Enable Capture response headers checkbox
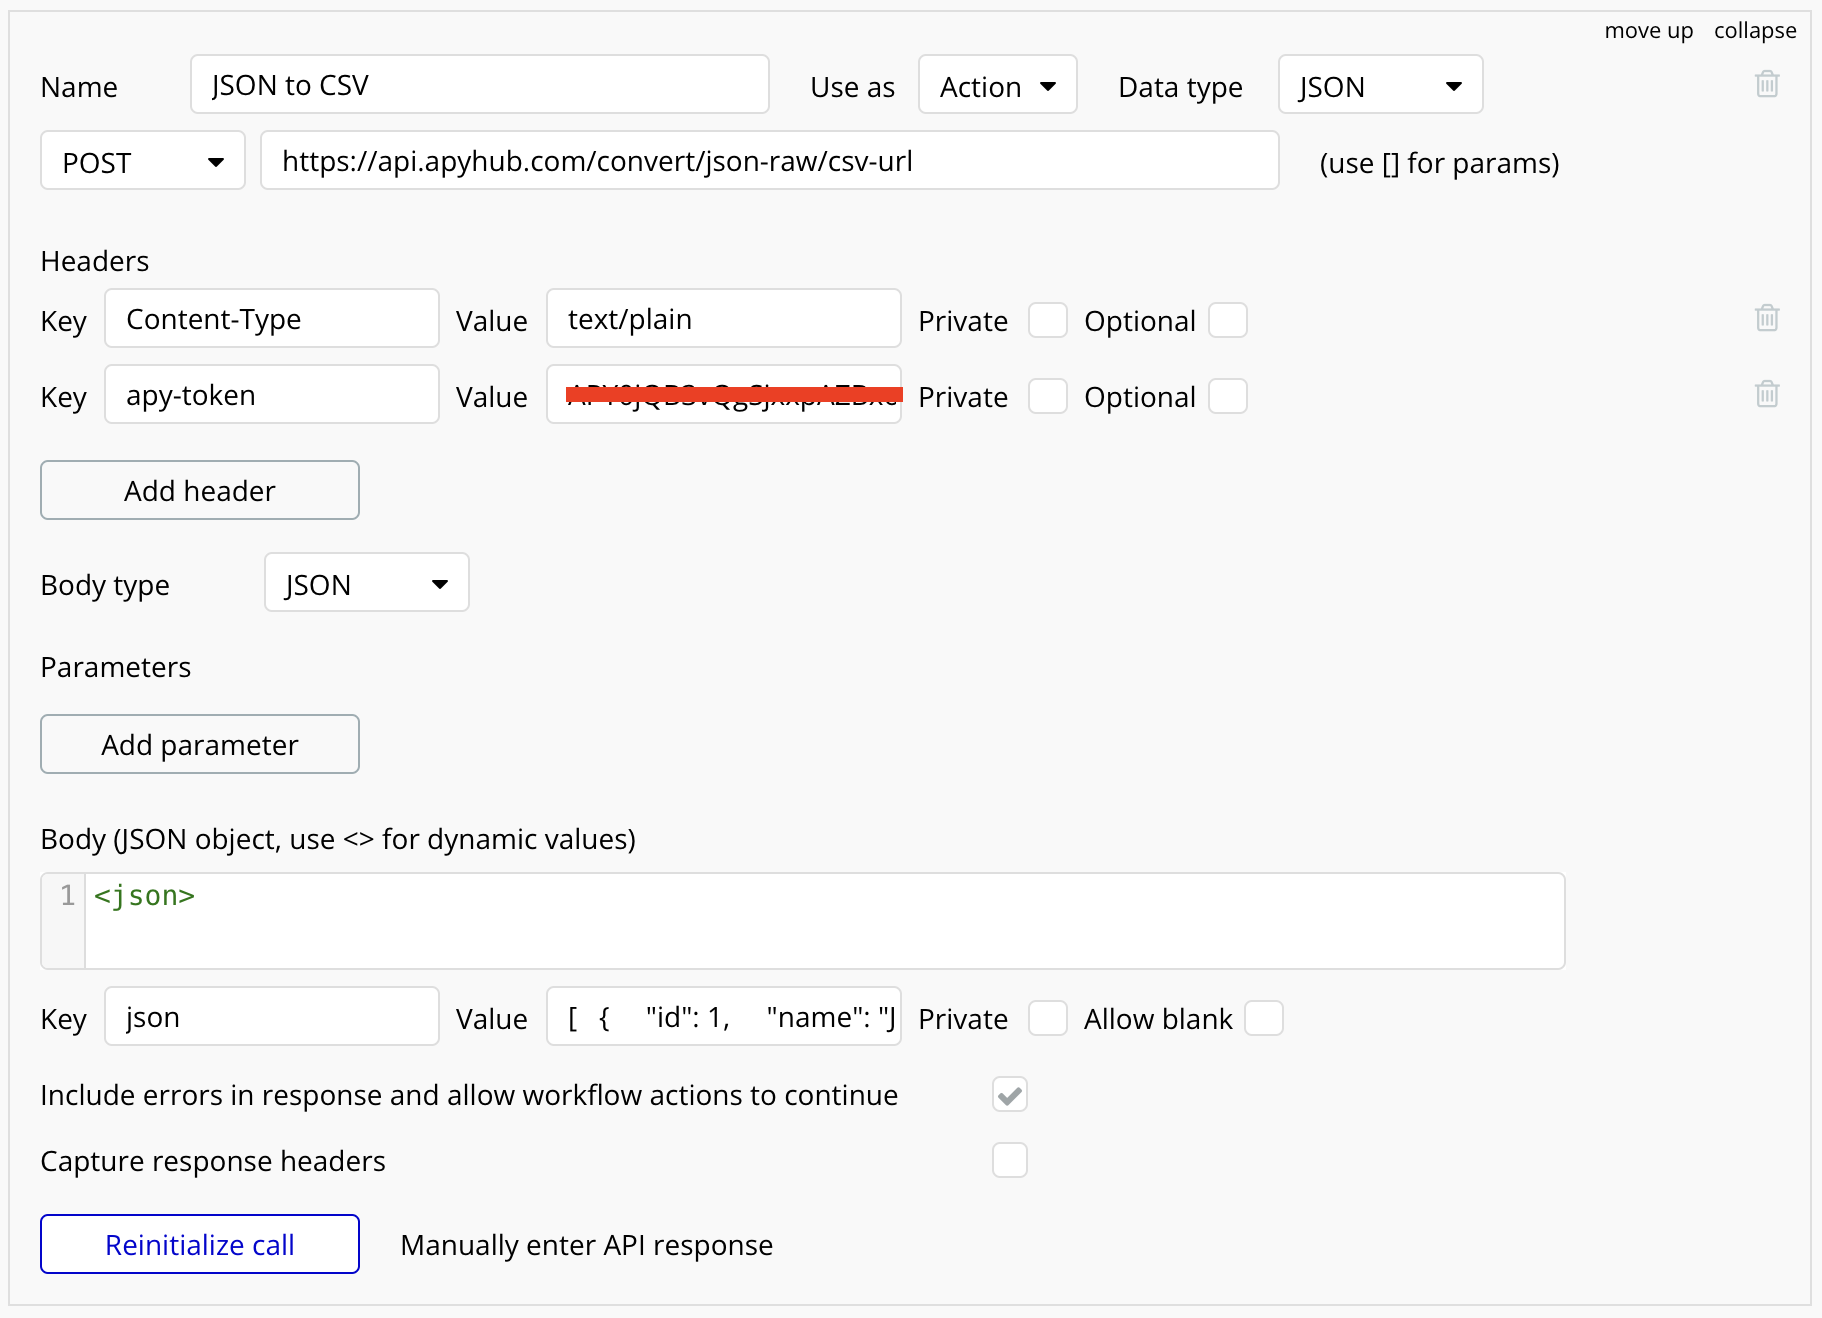This screenshot has width=1822, height=1318. (1010, 1160)
